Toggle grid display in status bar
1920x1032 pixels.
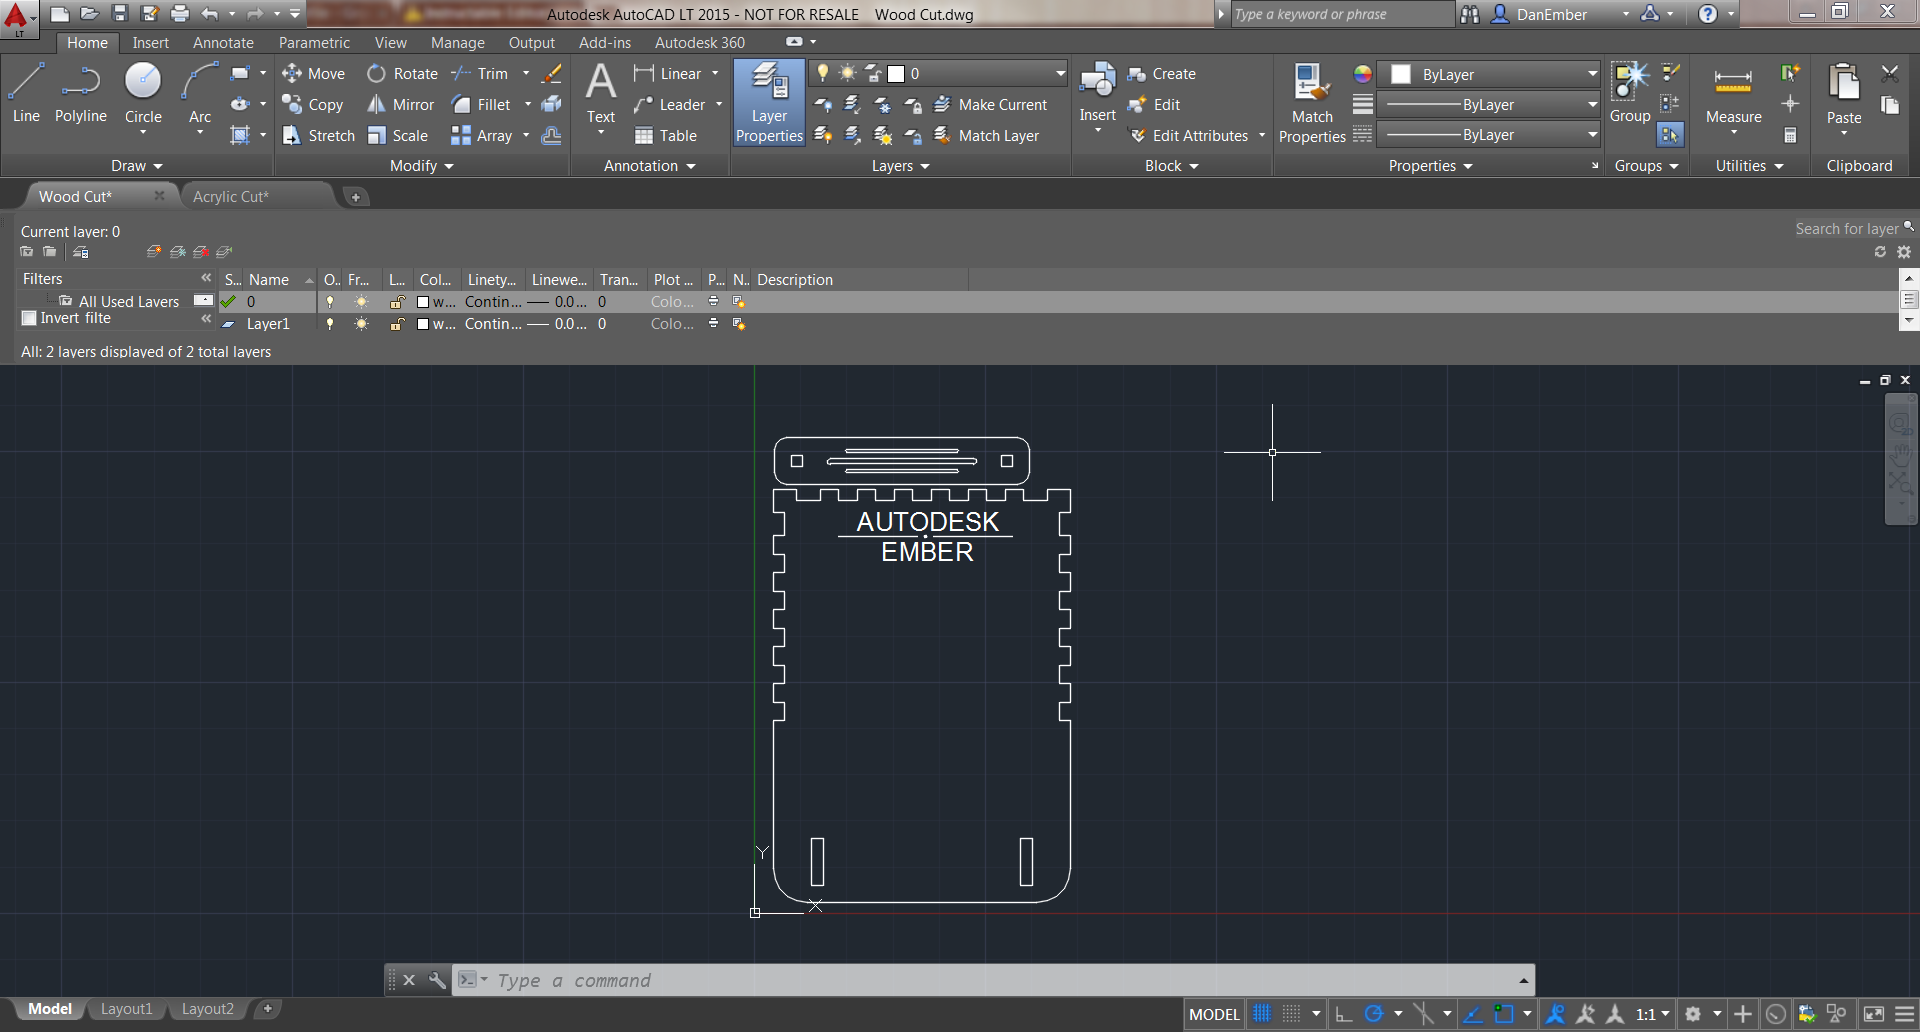(x=1262, y=1014)
